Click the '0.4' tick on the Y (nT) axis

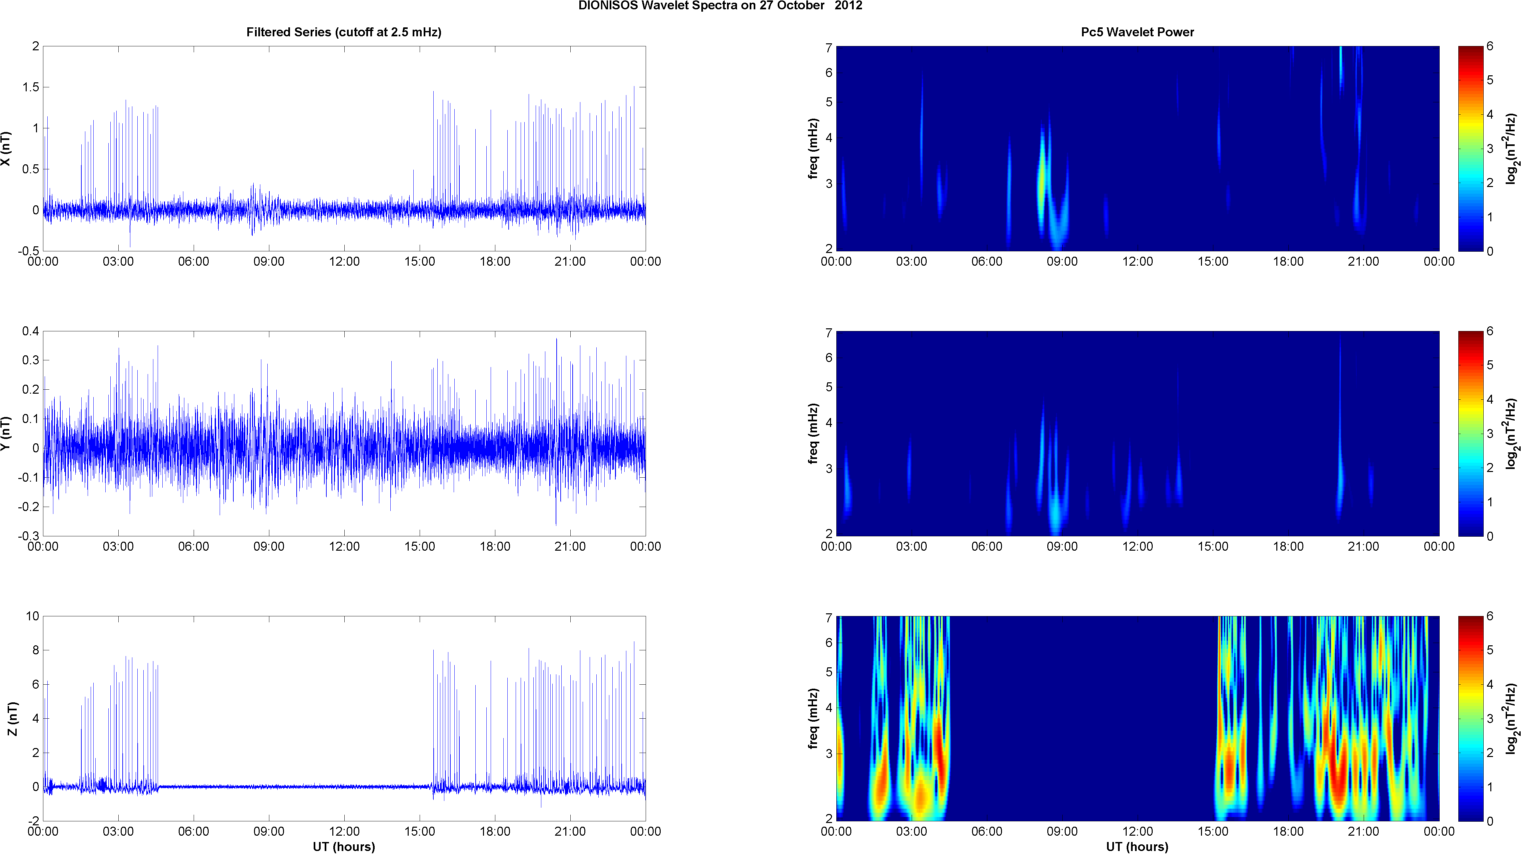pos(31,332)
